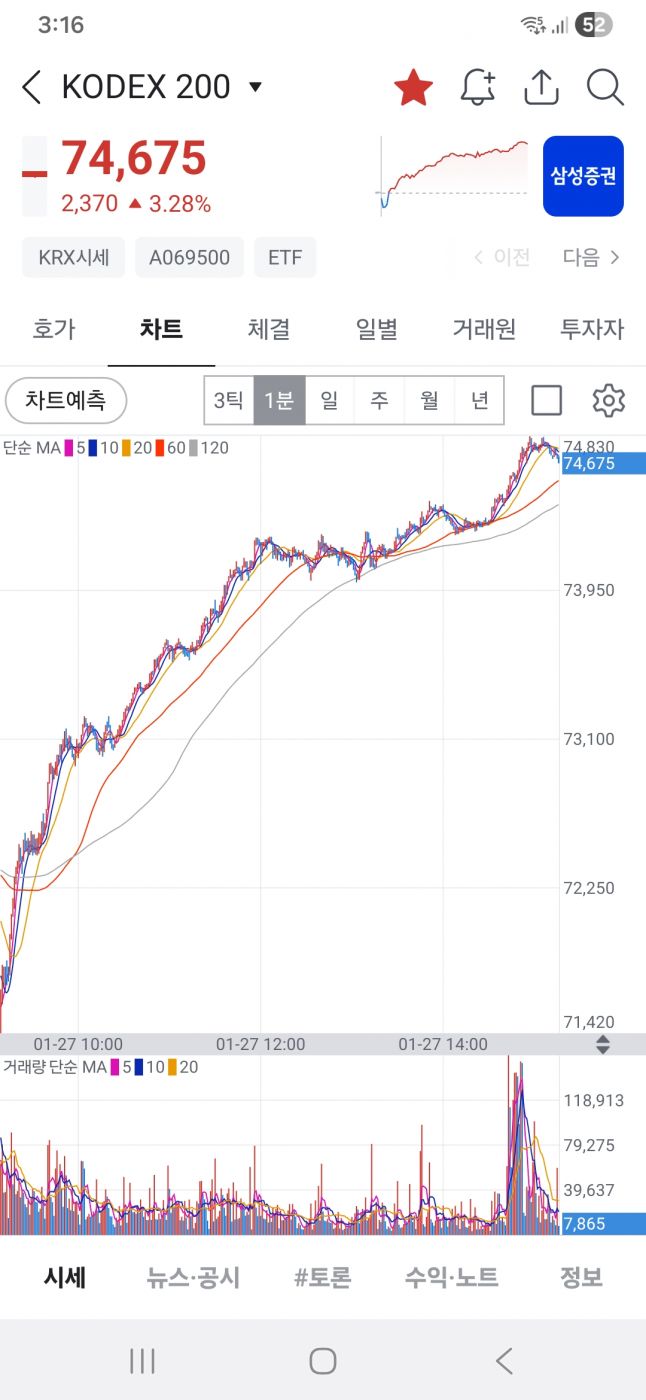Expand the KRX시세 market selector
The height and width of the screenshot is (1400, 646).
point(73,257)
